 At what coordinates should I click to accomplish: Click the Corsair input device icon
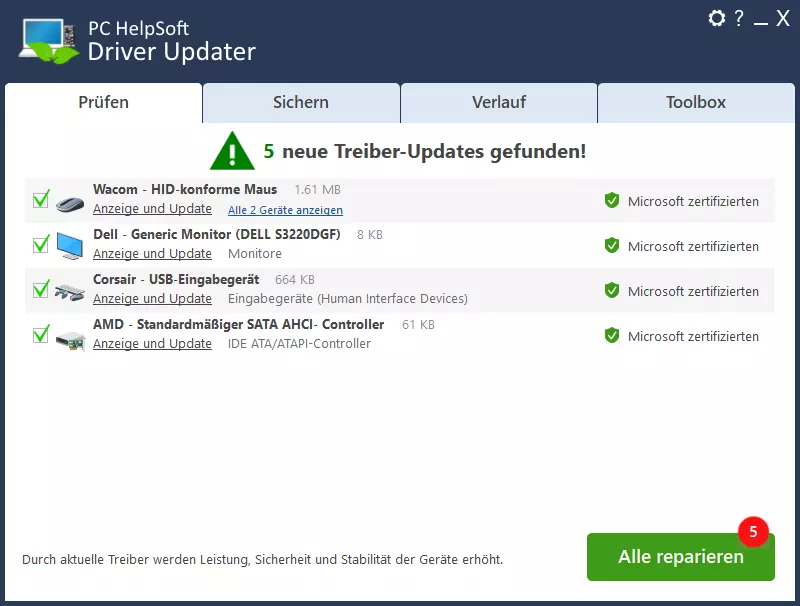pyautogui.click(x=70, y=292)
